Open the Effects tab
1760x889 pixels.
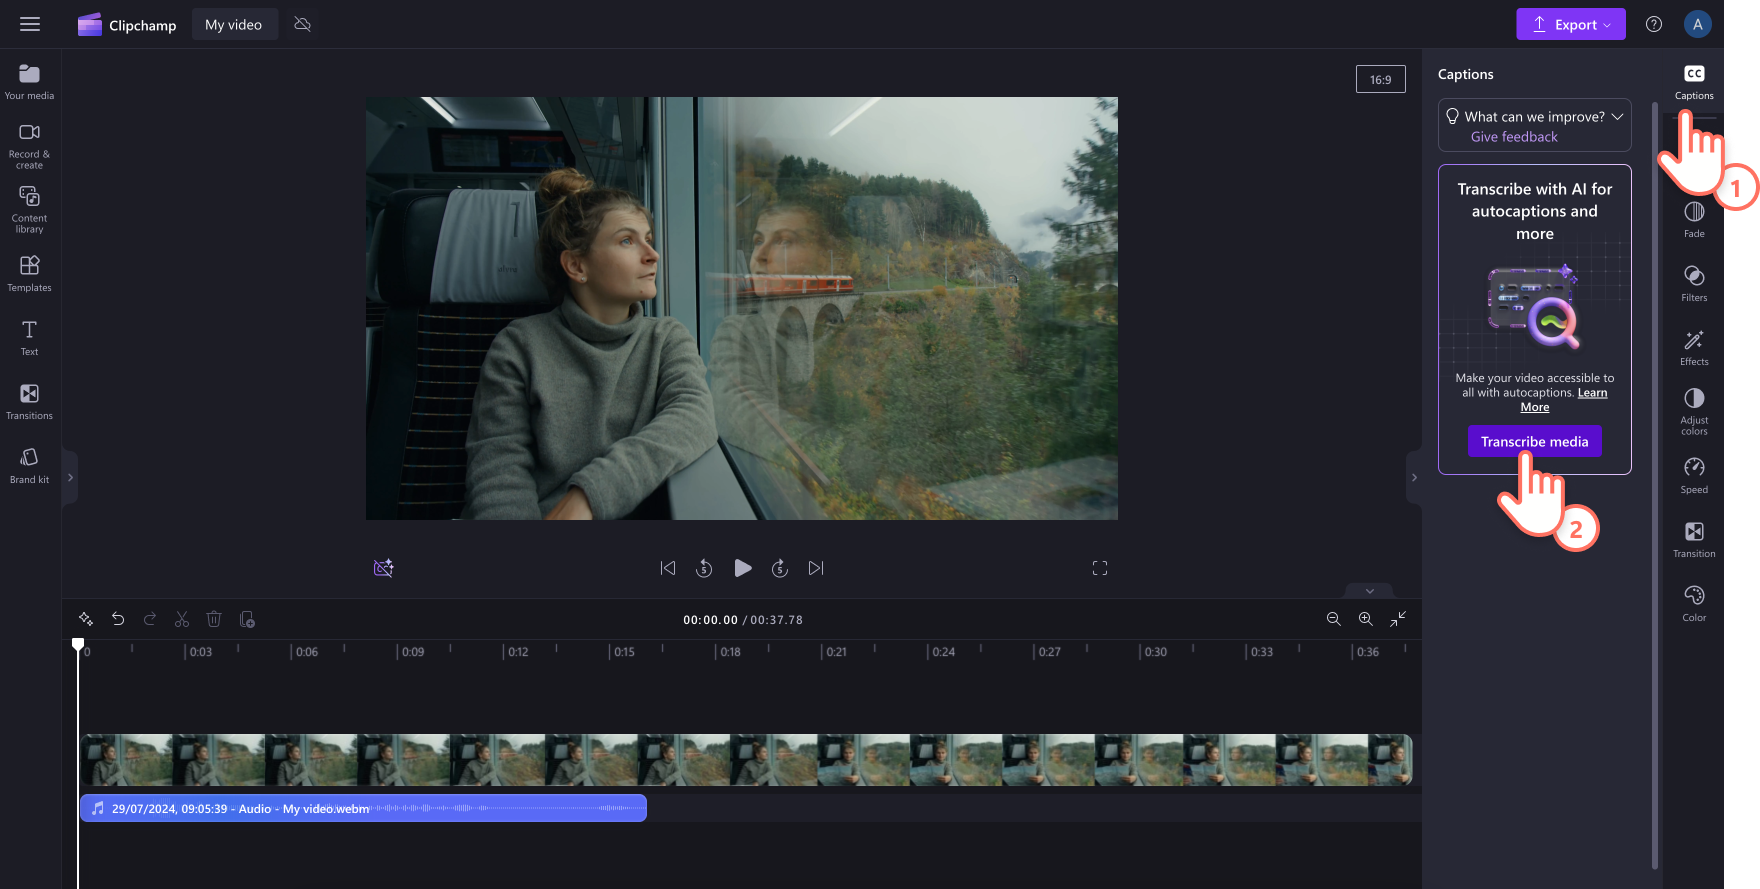point(1694,348)
